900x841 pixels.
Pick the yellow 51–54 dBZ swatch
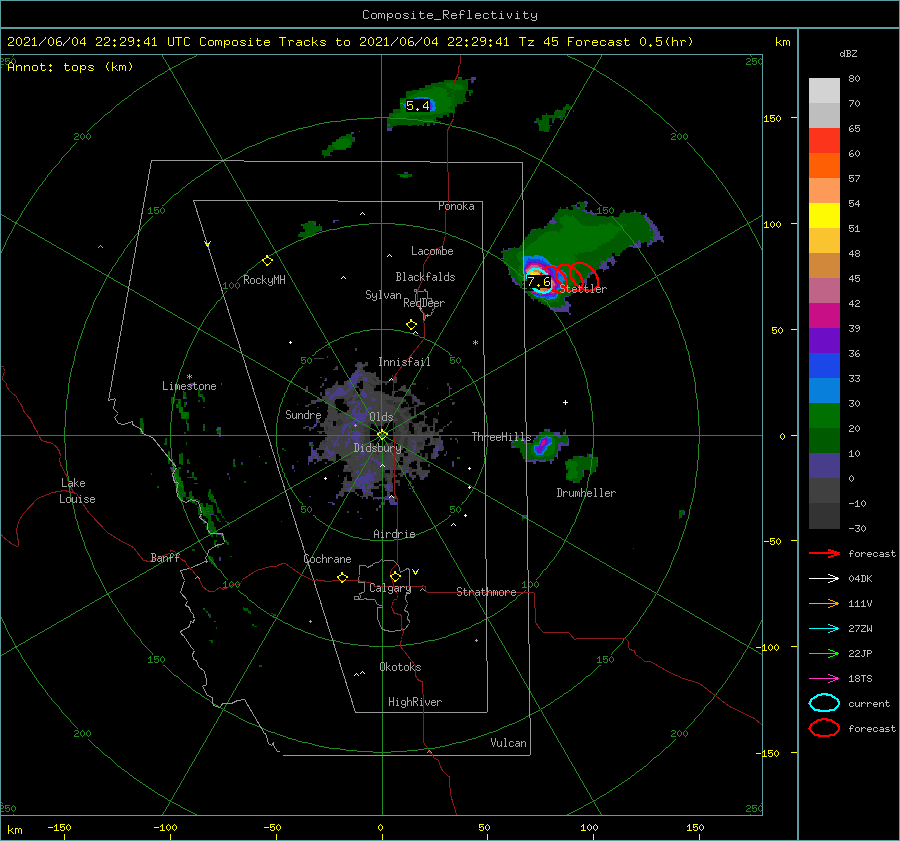824,215
